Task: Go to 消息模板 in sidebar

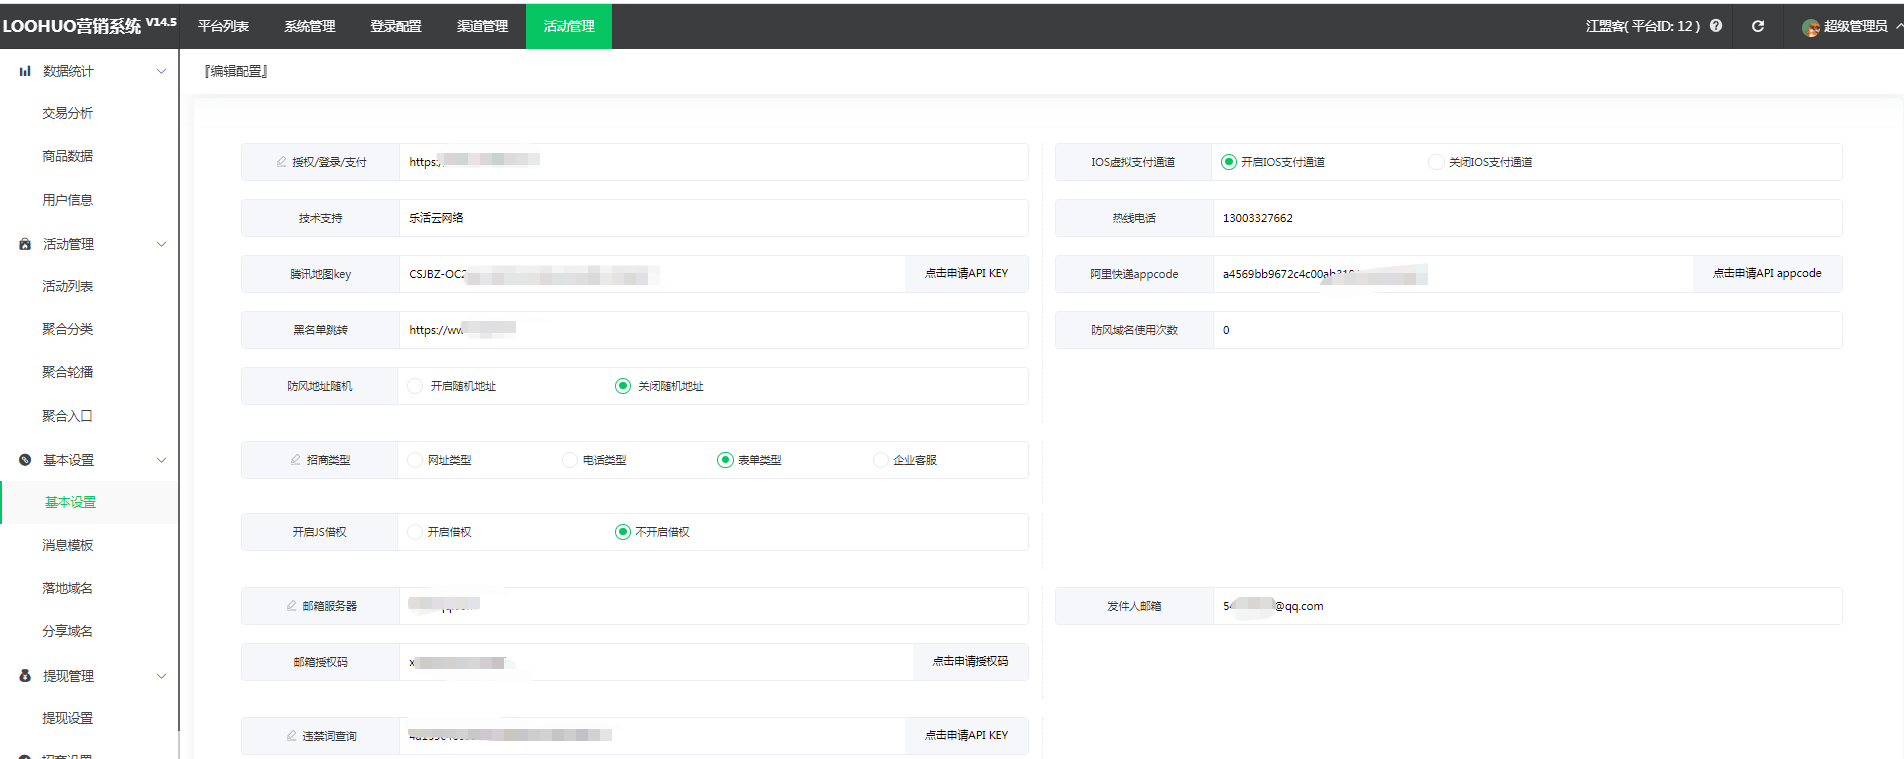Action: click(67, 545)
